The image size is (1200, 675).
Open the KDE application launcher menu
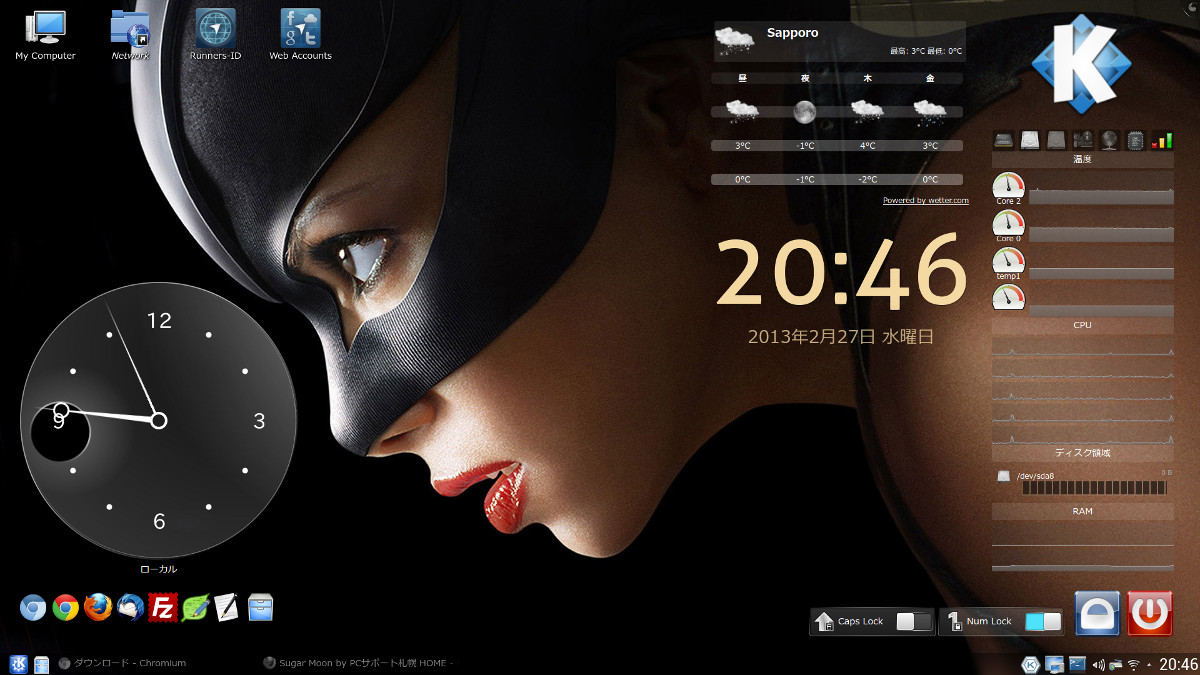click(x=18, y=664)
